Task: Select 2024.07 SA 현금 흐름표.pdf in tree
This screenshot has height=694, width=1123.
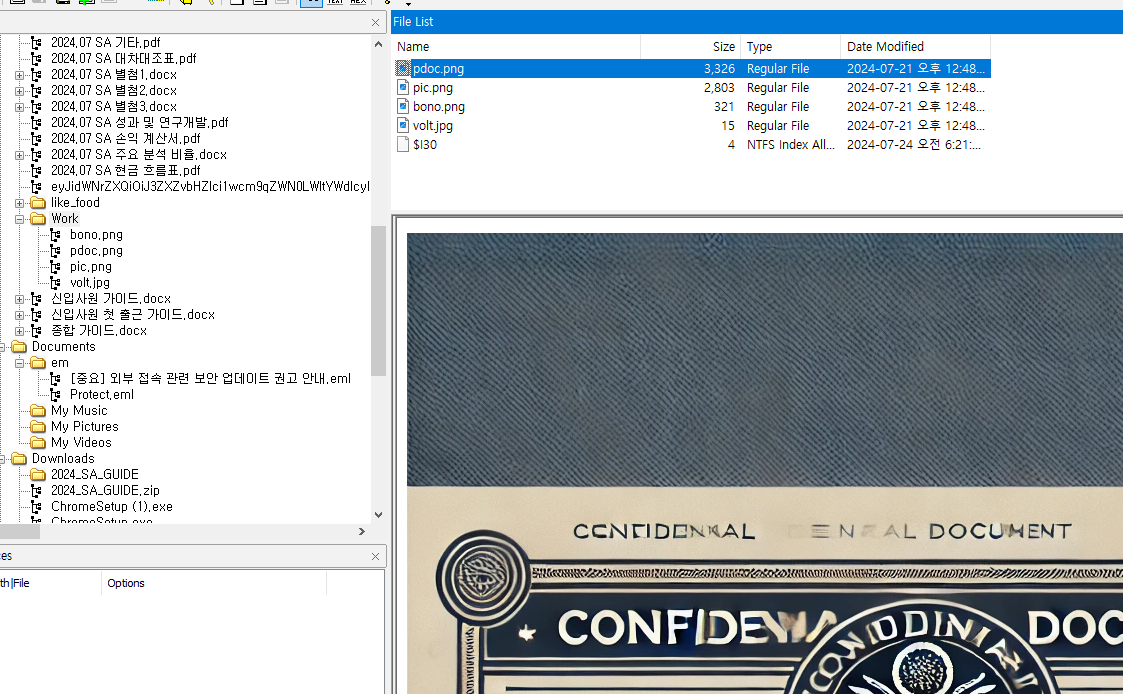Action: (x=125, y=170)
